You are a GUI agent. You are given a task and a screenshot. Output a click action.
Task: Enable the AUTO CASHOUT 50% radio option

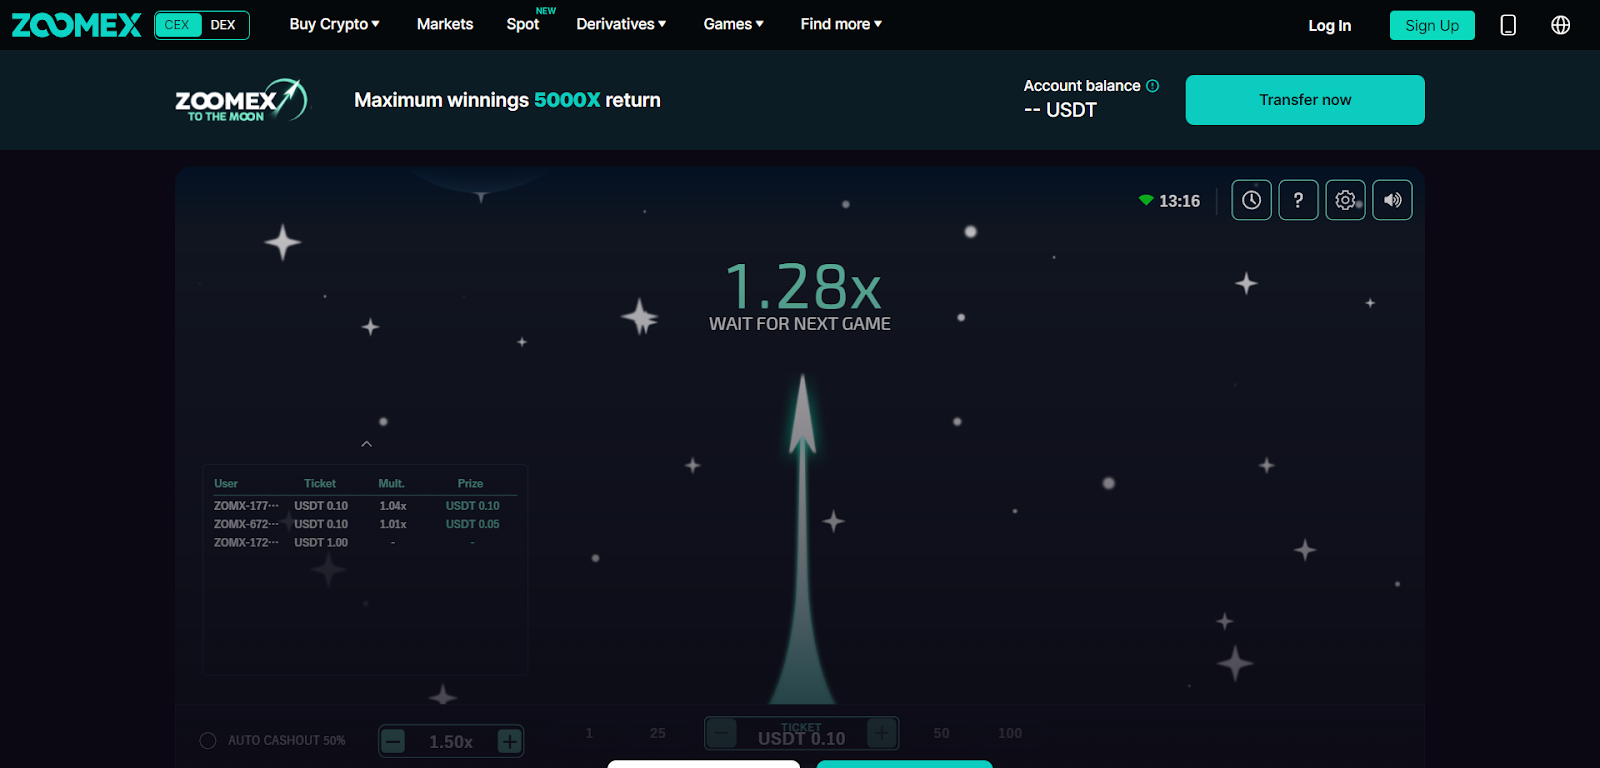click(x=208, y=741)
